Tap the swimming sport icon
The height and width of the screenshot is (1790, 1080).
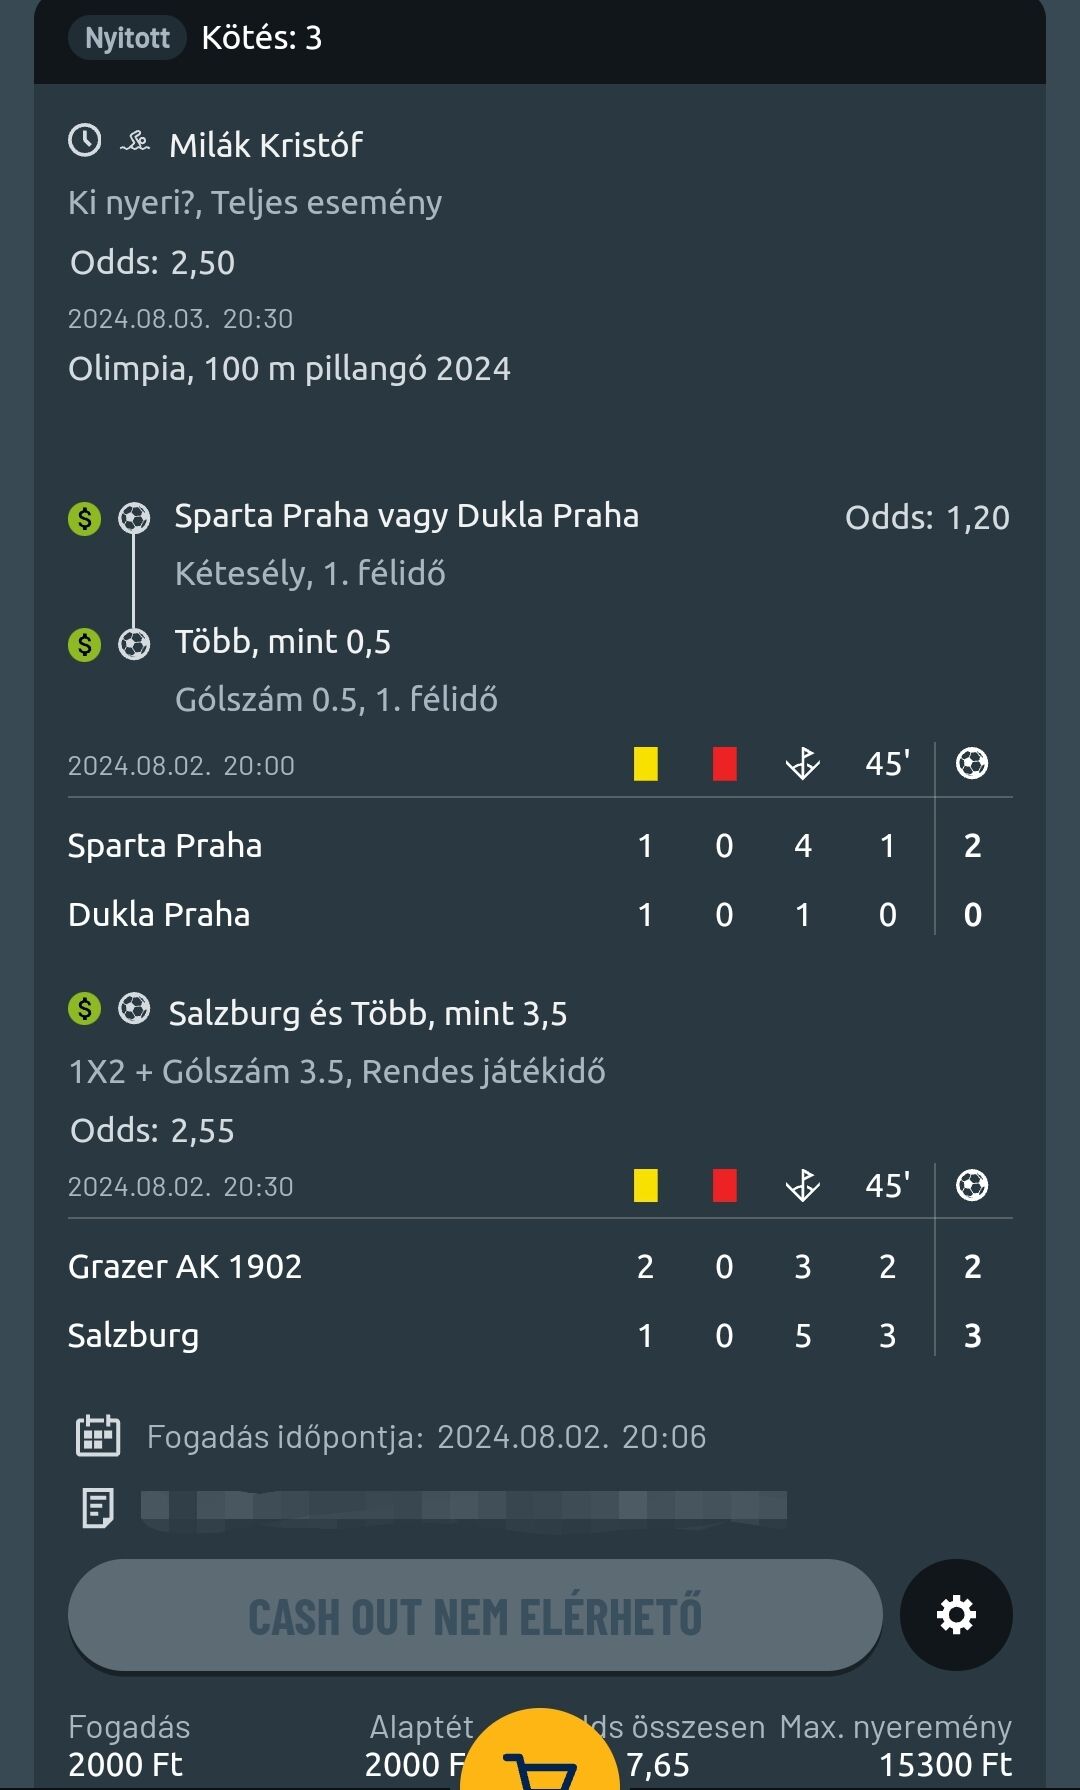tap(135, 143)
